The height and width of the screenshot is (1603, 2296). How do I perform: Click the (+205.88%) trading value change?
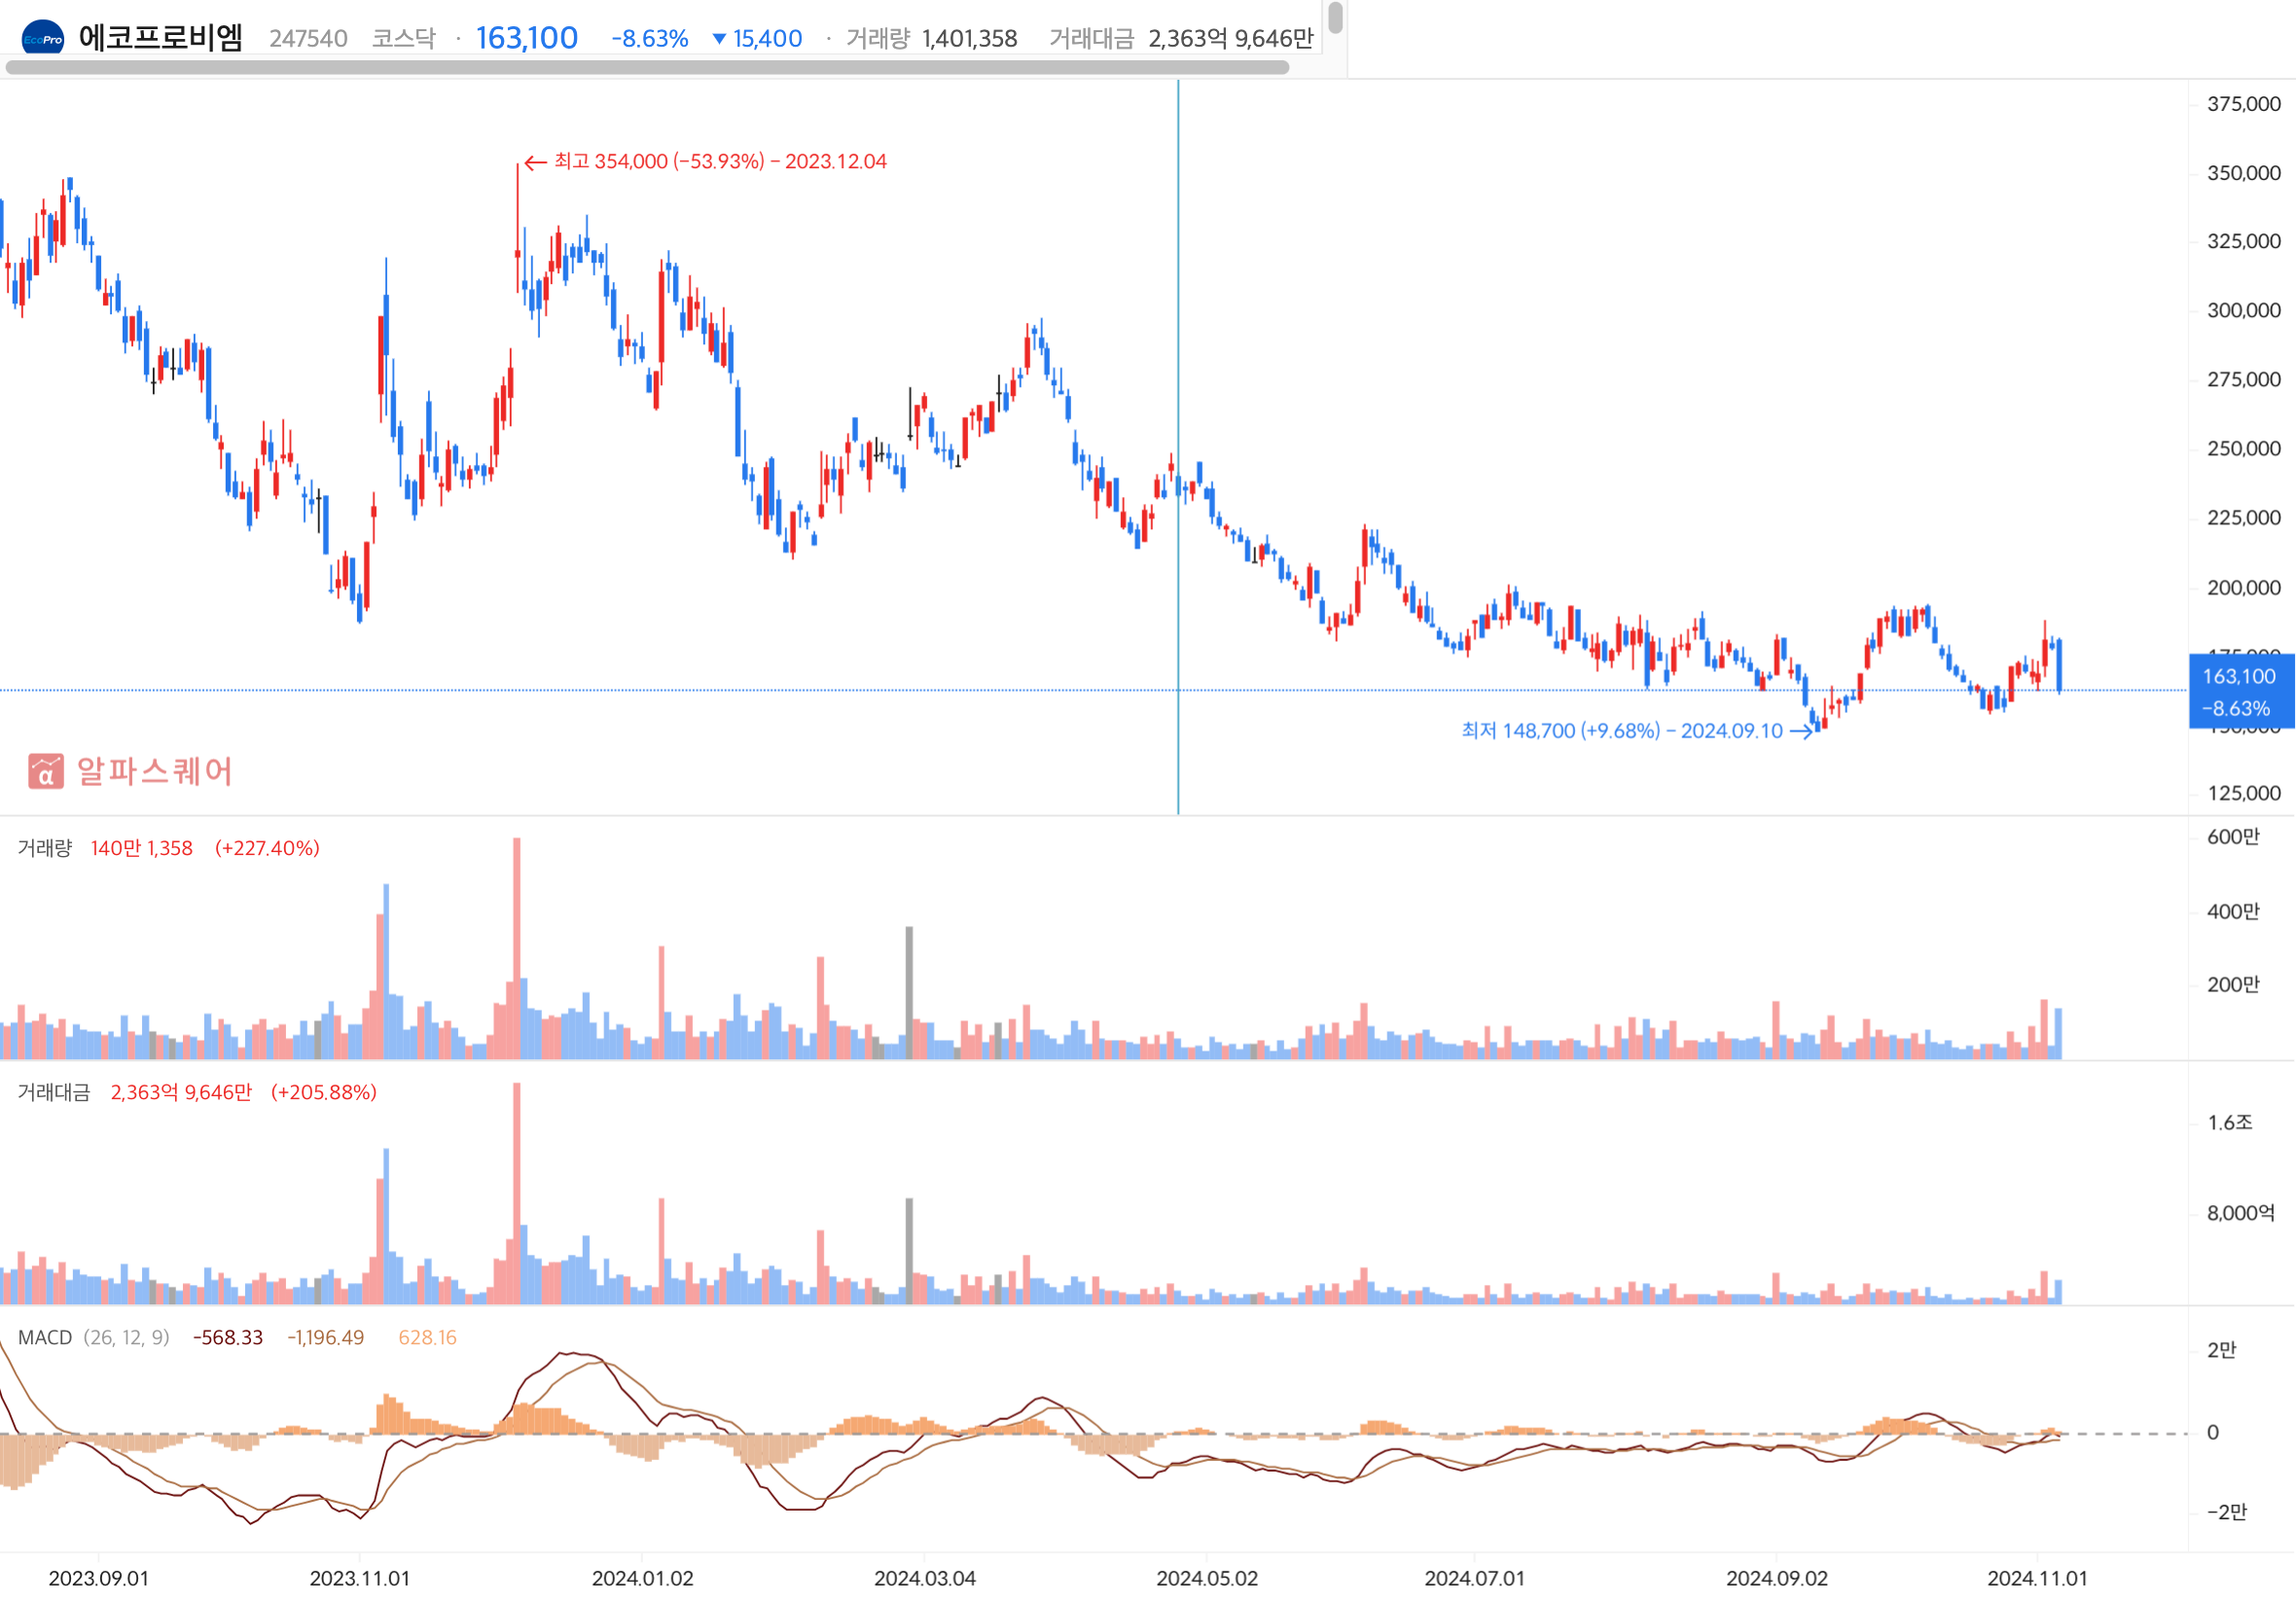point(324,1092)
